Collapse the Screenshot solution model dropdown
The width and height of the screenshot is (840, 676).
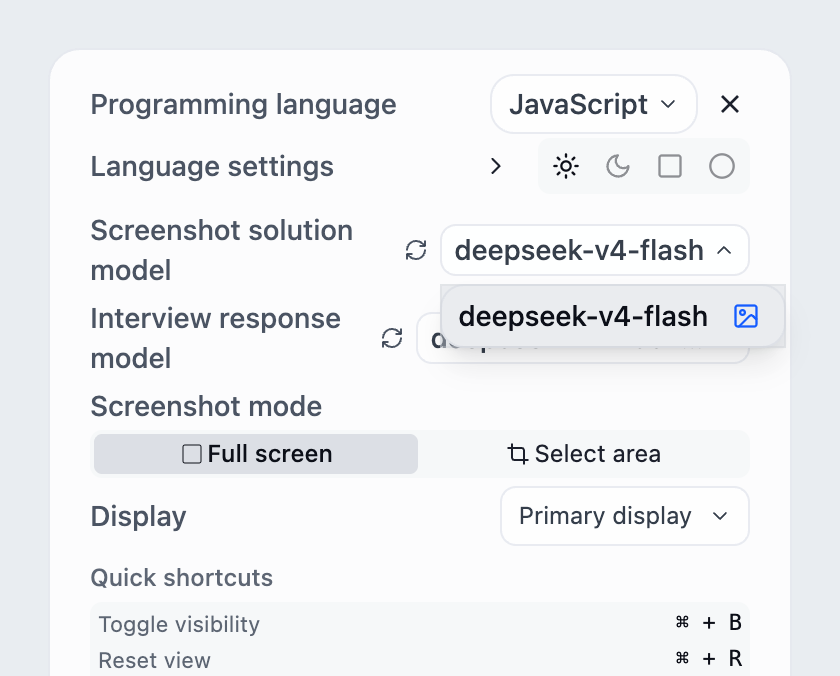tap(595, 250)
